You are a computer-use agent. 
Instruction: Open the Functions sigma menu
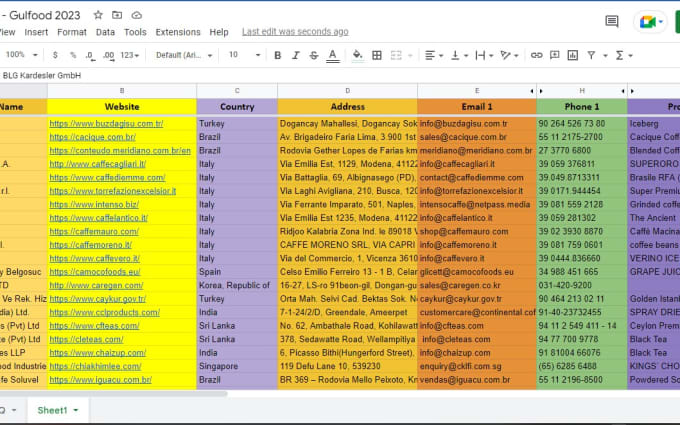(620, 55)
